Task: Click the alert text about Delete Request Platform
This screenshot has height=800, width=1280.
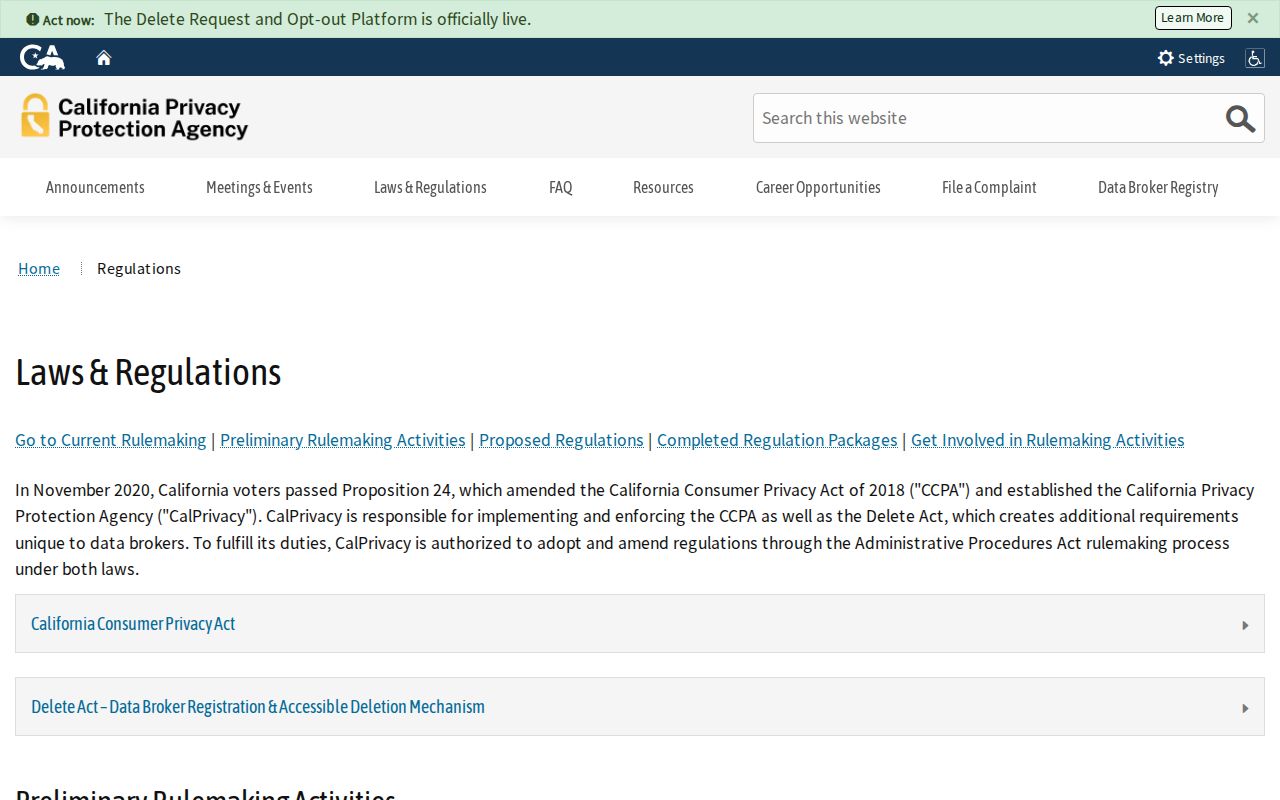Action: (318, 19)
